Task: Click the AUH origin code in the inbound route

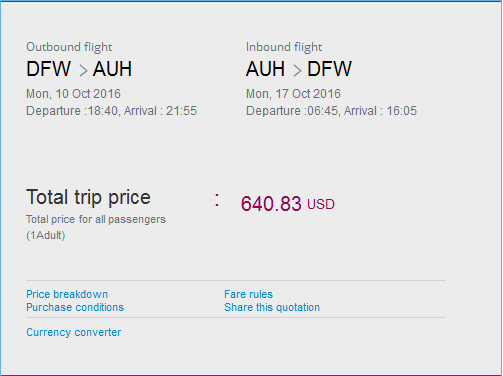Action: tap(265, 69)
